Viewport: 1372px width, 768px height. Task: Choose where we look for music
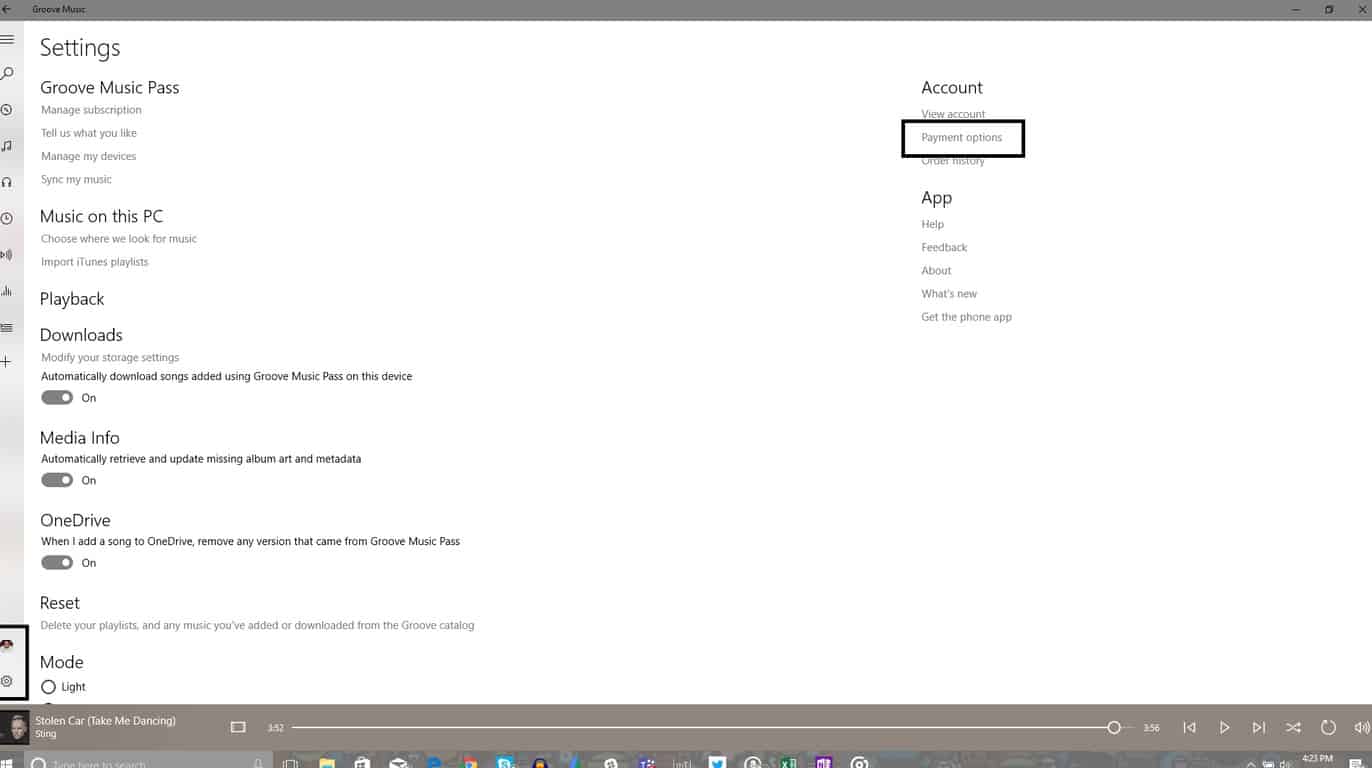coord(119,239)
